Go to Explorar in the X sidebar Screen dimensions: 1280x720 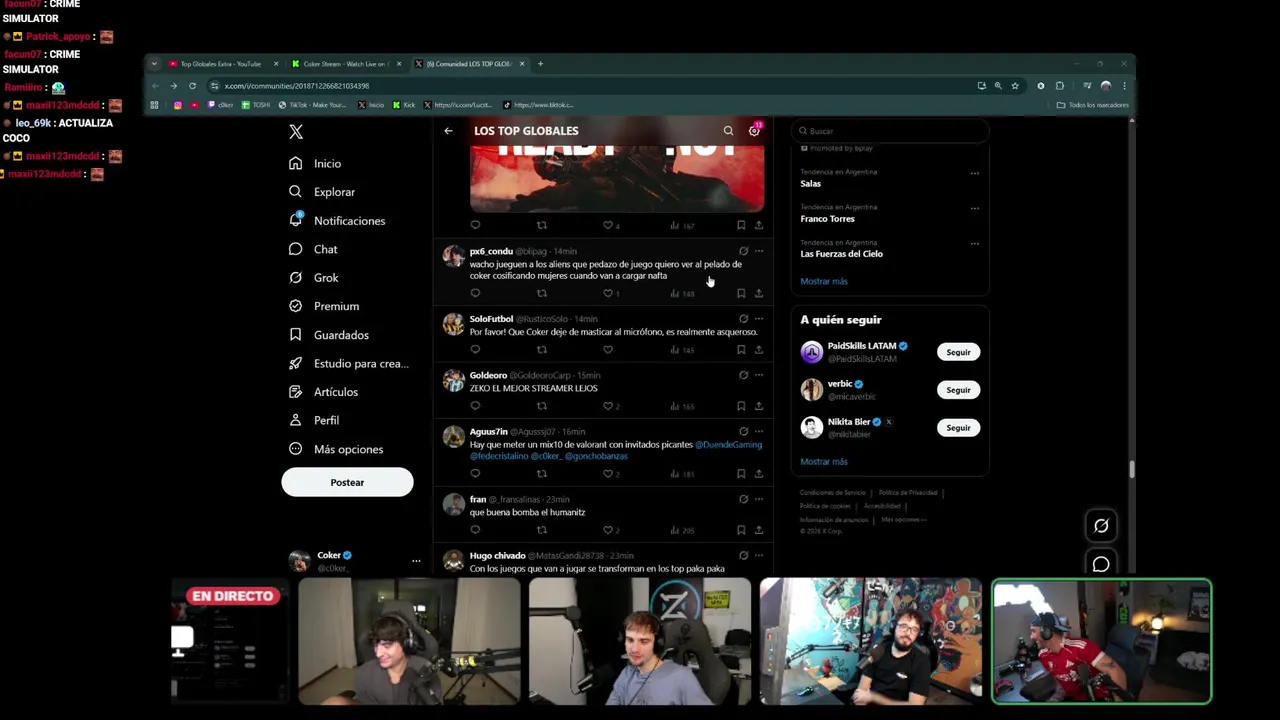(322, 192)
